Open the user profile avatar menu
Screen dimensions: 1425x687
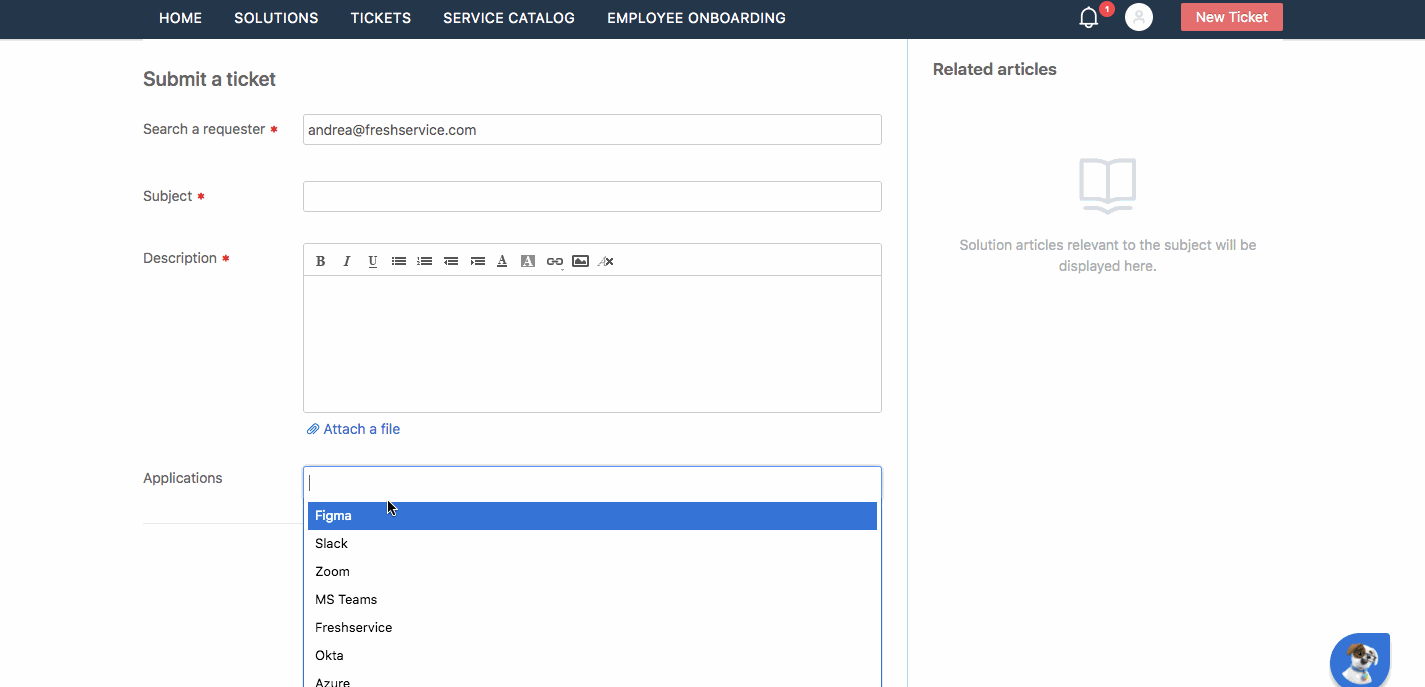[x=1139, y=17]
